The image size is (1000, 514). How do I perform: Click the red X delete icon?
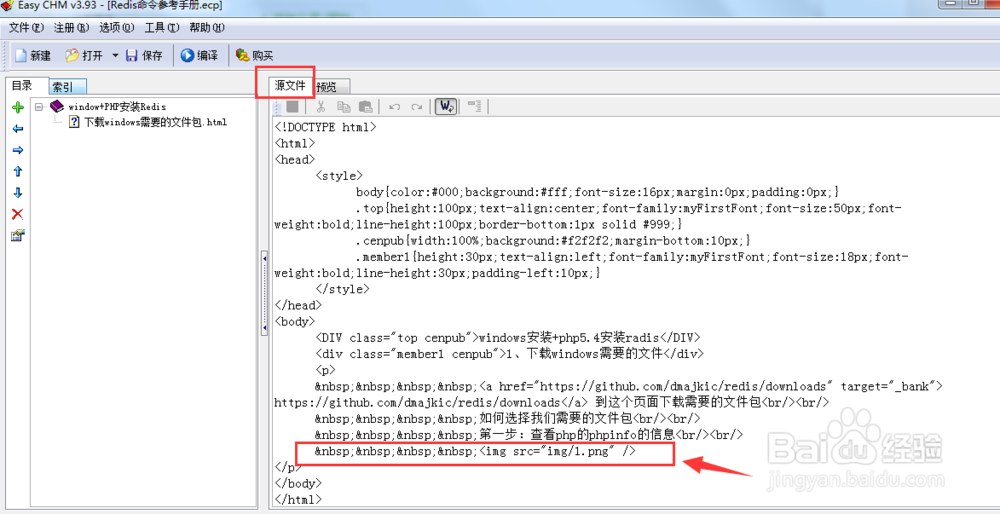coord(18,214)
